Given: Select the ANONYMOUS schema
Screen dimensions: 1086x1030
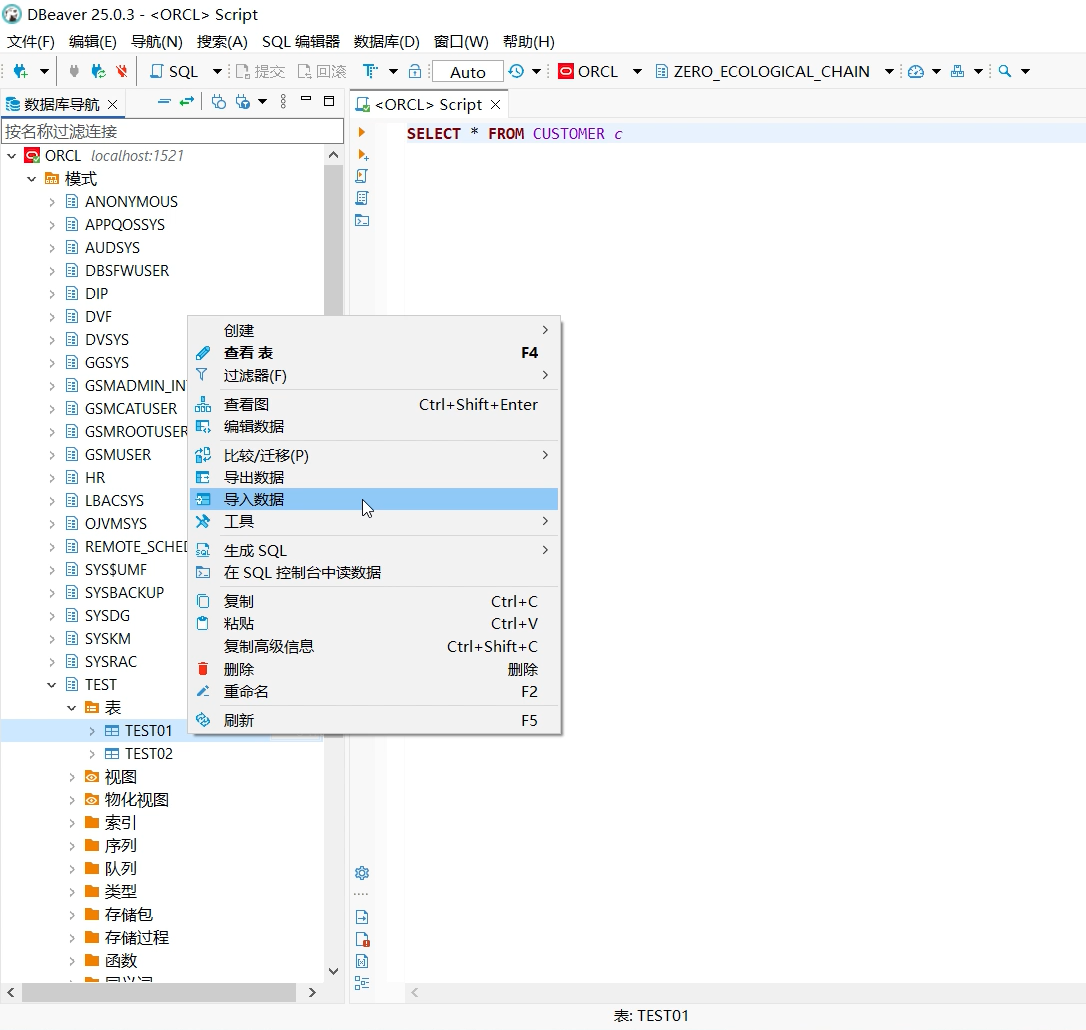Looking at the screenshot, I should (131, 202).
